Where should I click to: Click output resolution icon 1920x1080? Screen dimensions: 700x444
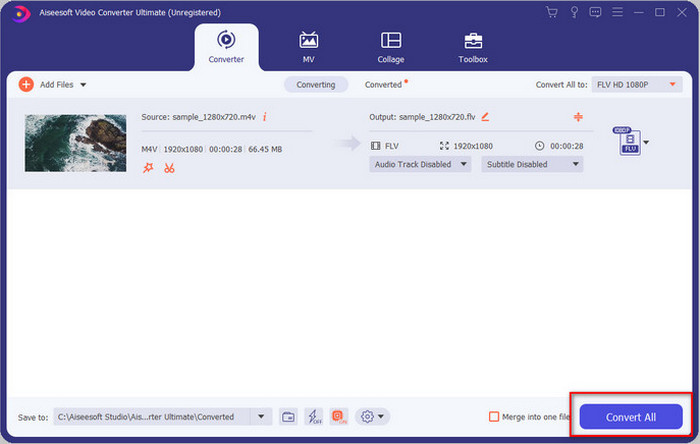[x=444, y=146]
